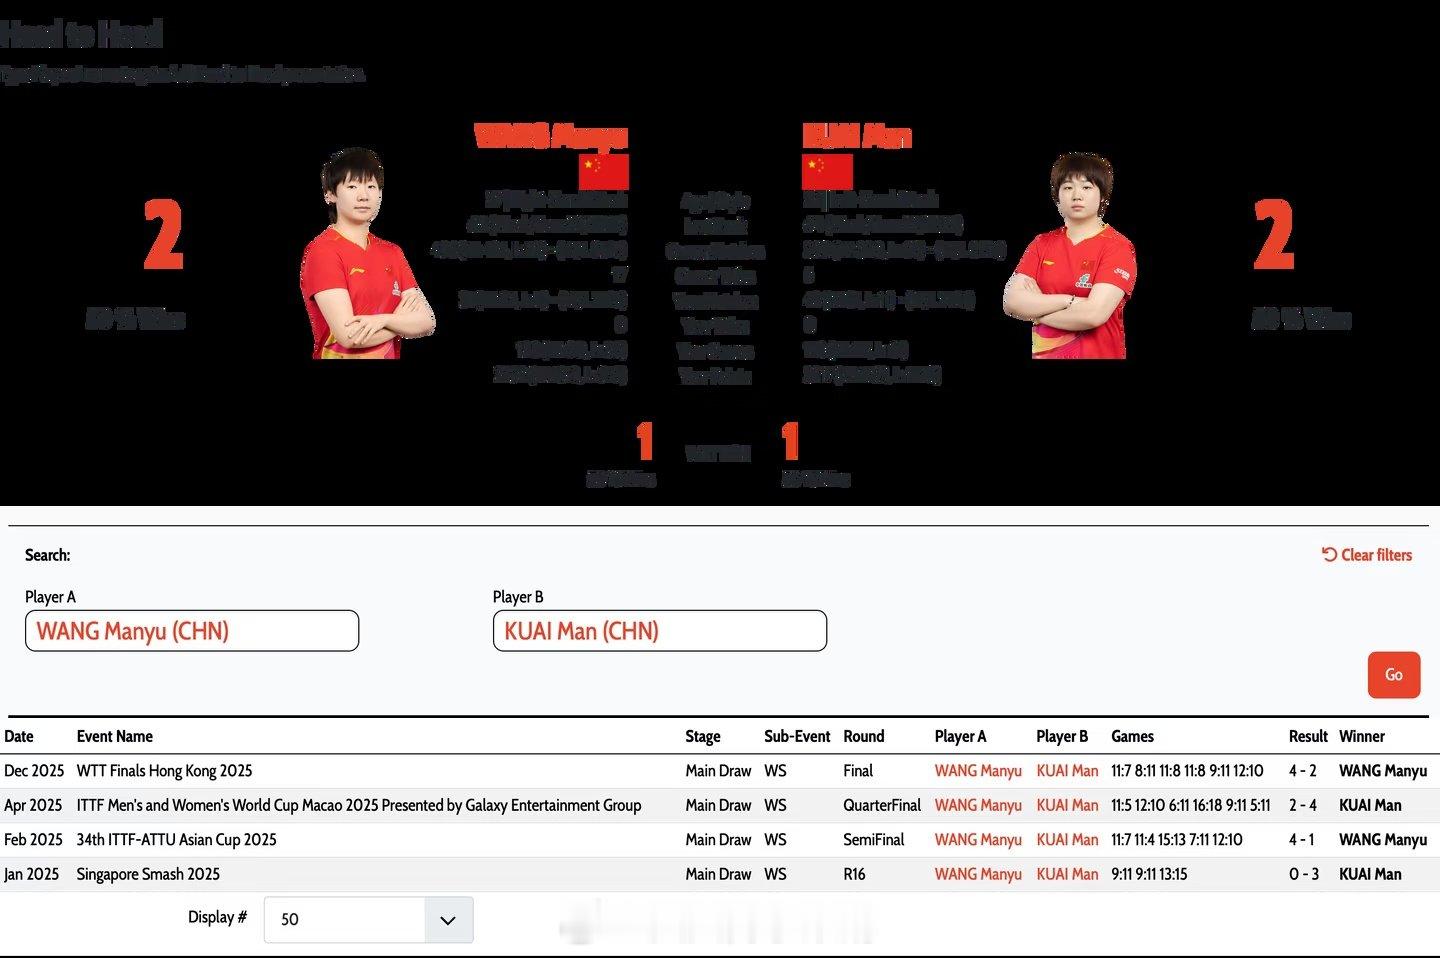Open Player B KUAI Man link in Dec 2025 row
Viewport: 1440px width, 958px height.
1067,771
